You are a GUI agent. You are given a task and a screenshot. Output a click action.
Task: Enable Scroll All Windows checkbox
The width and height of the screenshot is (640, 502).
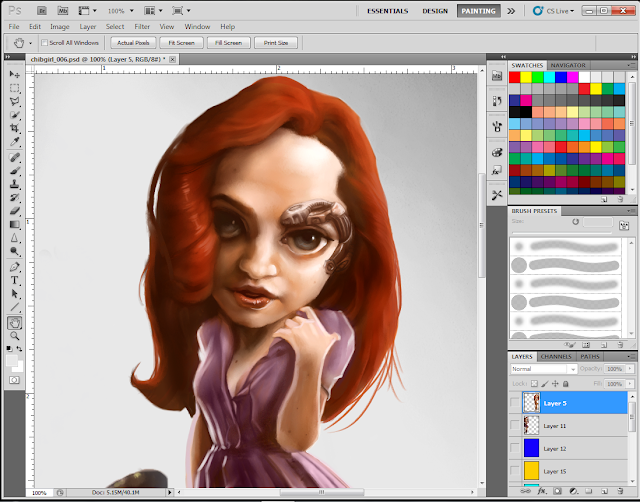click(x=44, y=44)
